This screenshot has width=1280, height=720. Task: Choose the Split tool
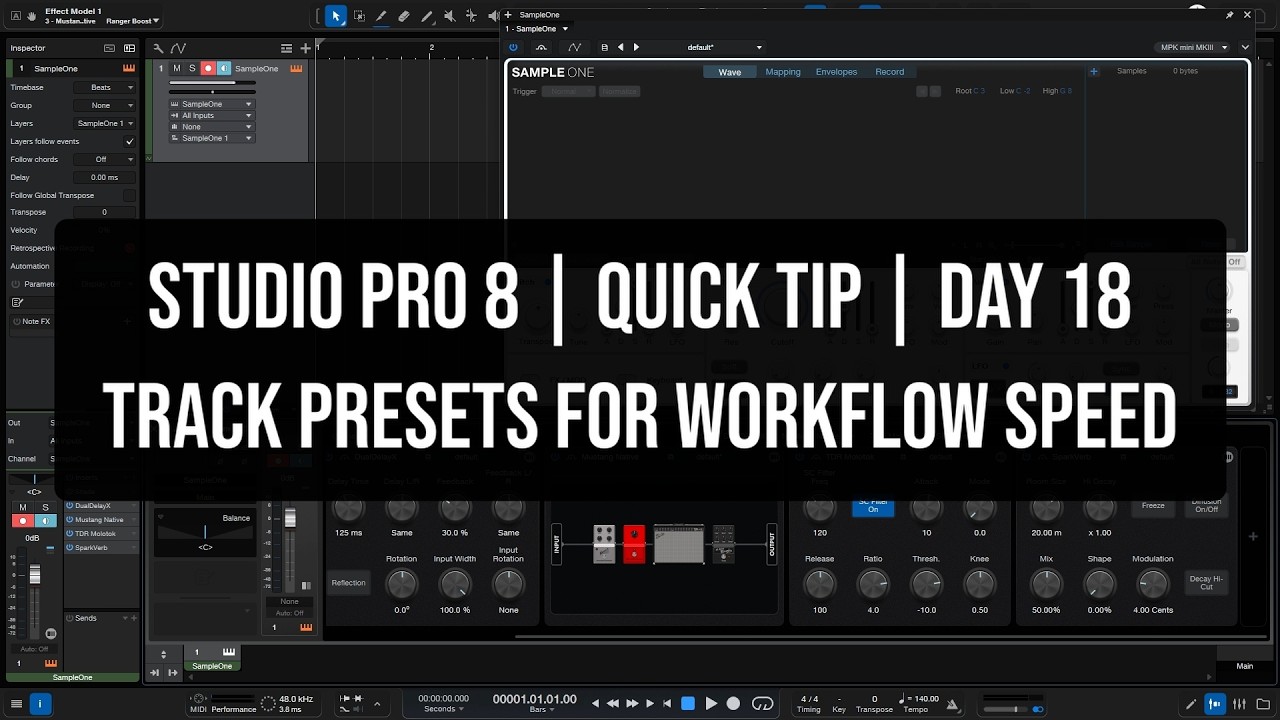click(x=381, y=16)
